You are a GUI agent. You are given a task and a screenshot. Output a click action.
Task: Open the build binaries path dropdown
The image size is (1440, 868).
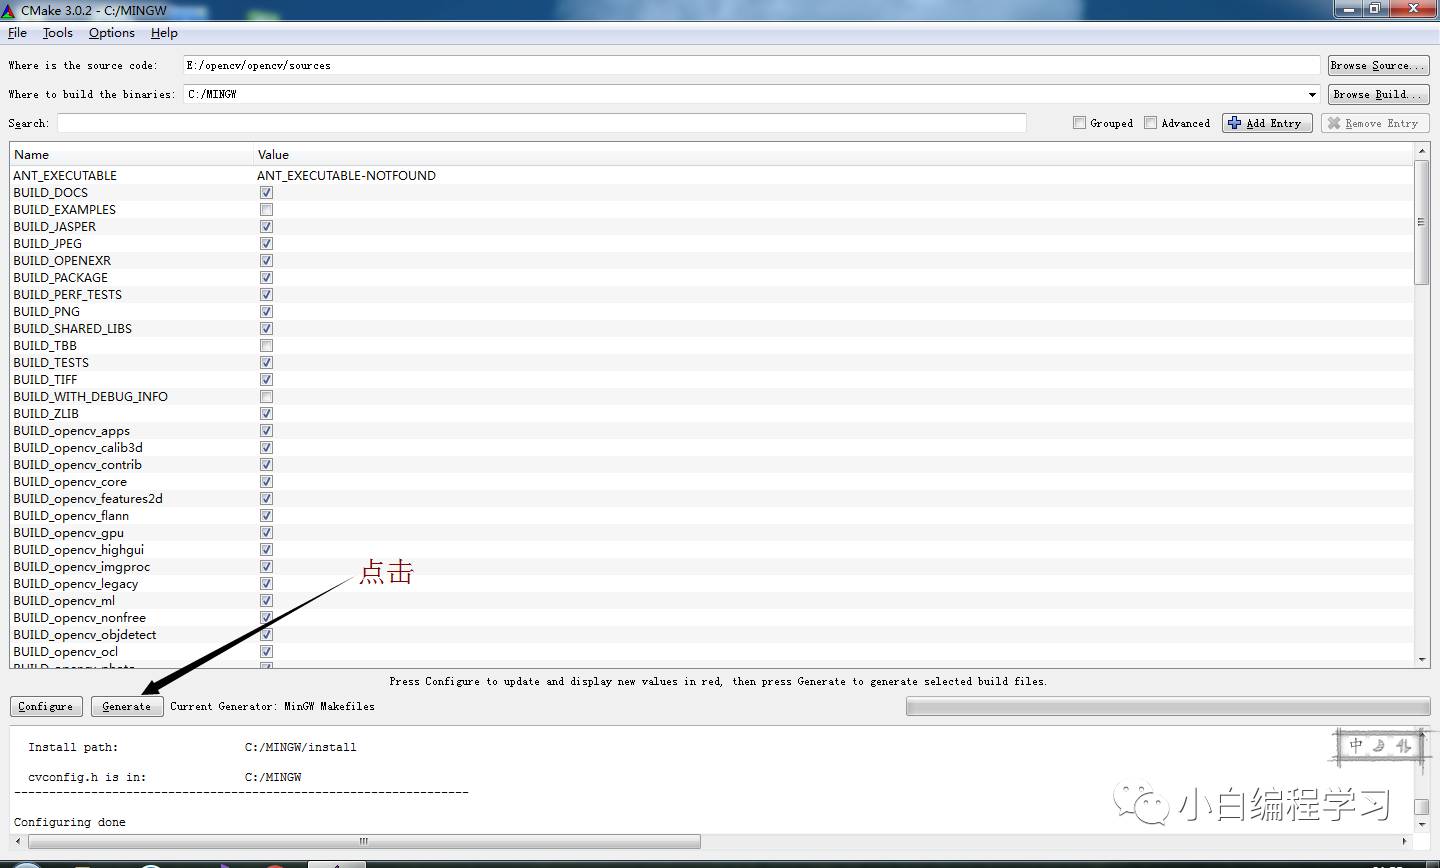[x=1312, y=94]
